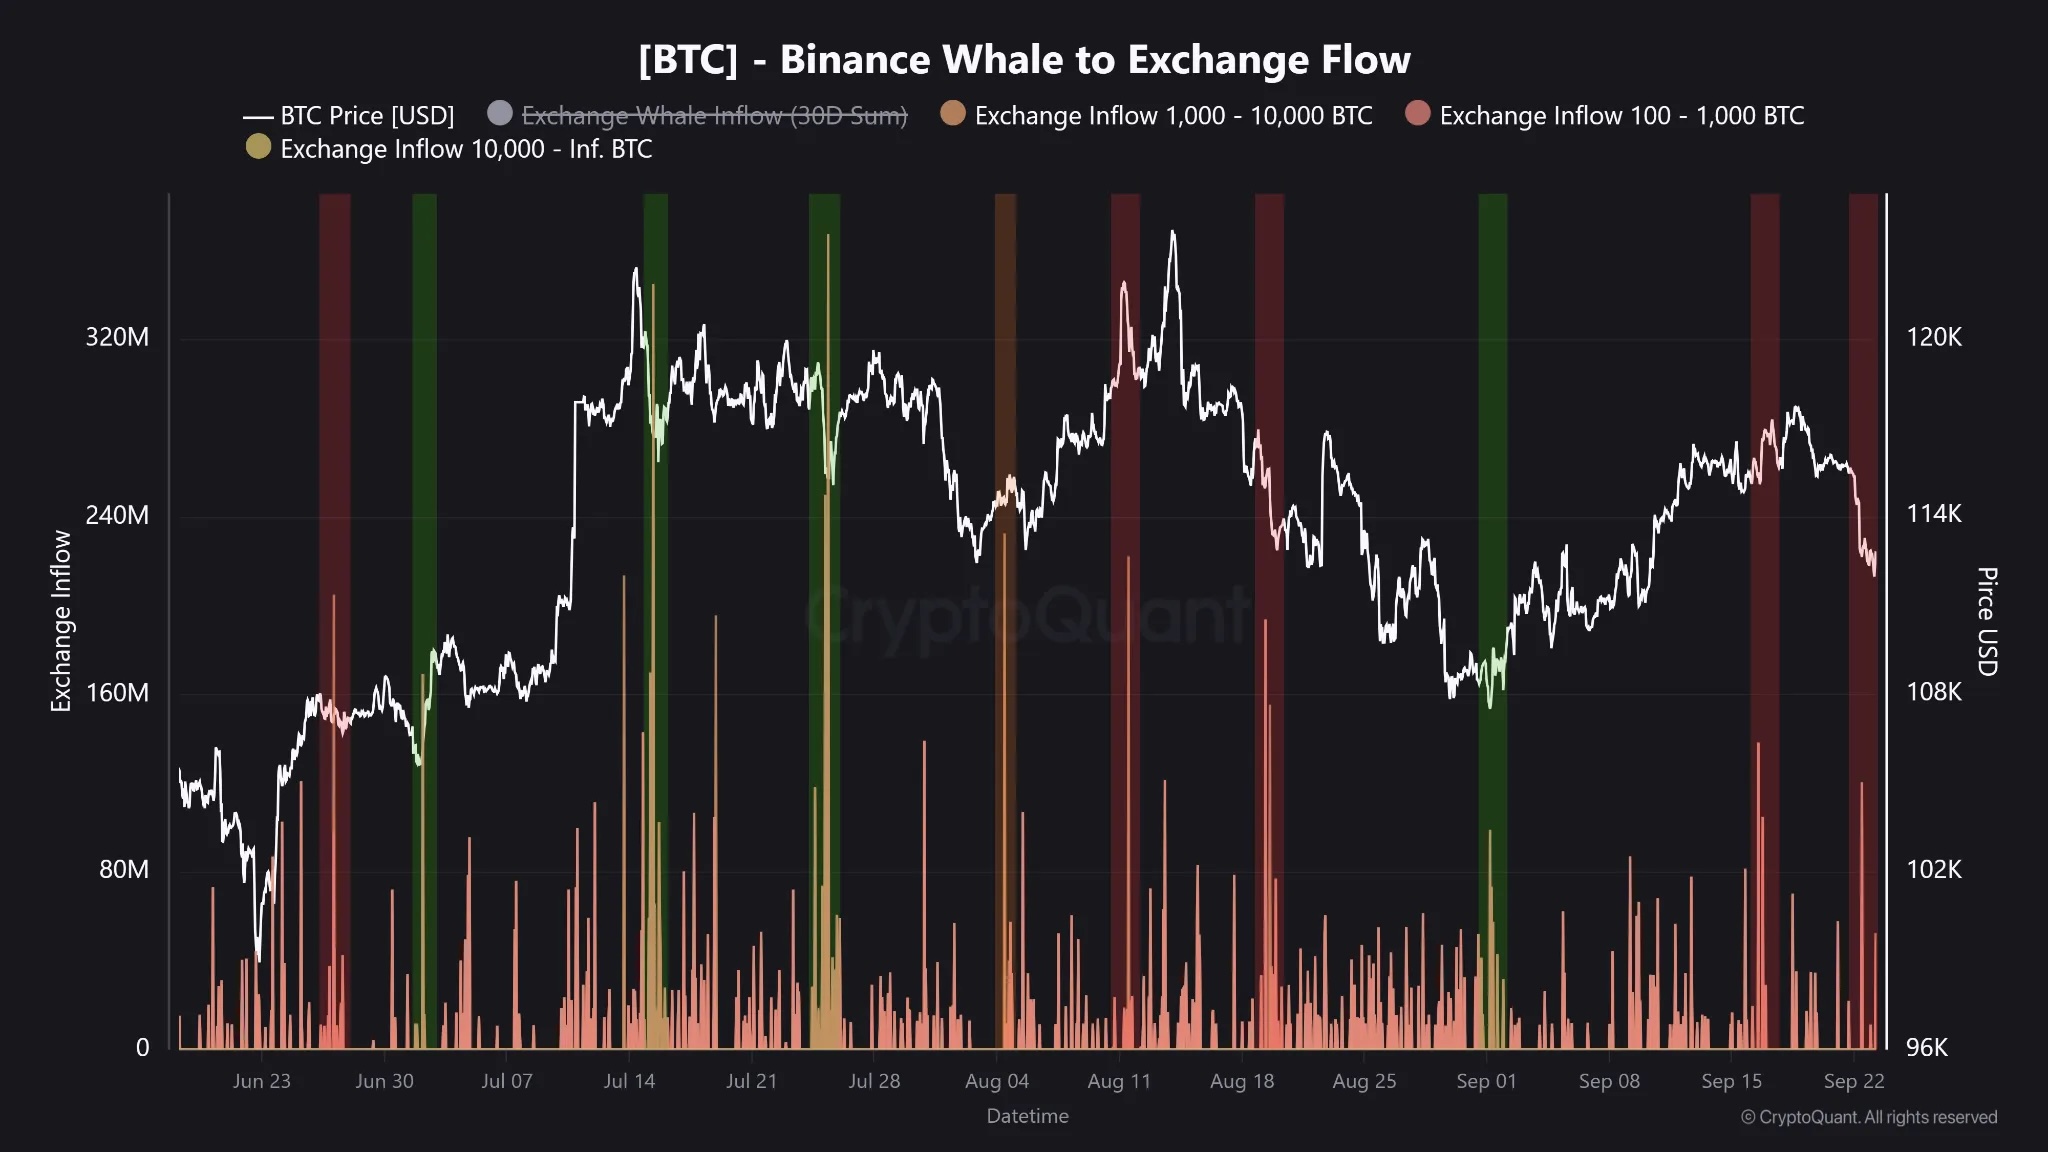2048x1152 pixels.
Task: Click the 320M value on the inflow axis
Action: coord(117,337)
